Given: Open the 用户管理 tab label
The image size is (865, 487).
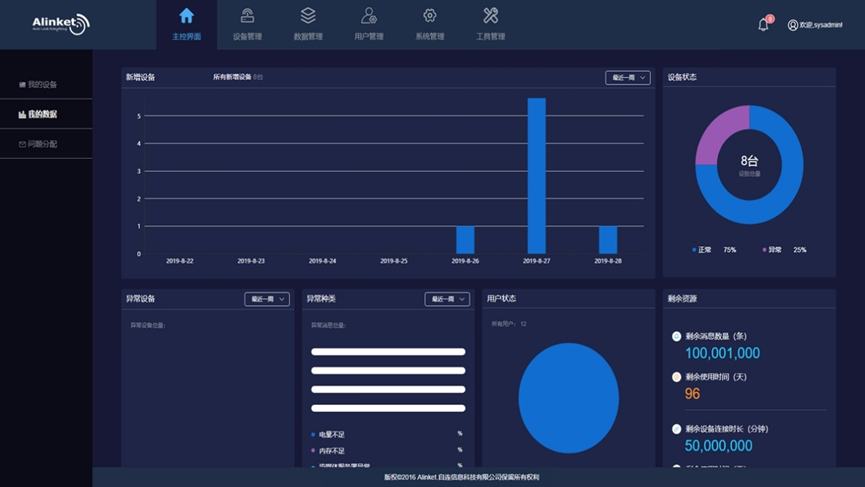Looking at the screenshot, I should pos(369,36).
